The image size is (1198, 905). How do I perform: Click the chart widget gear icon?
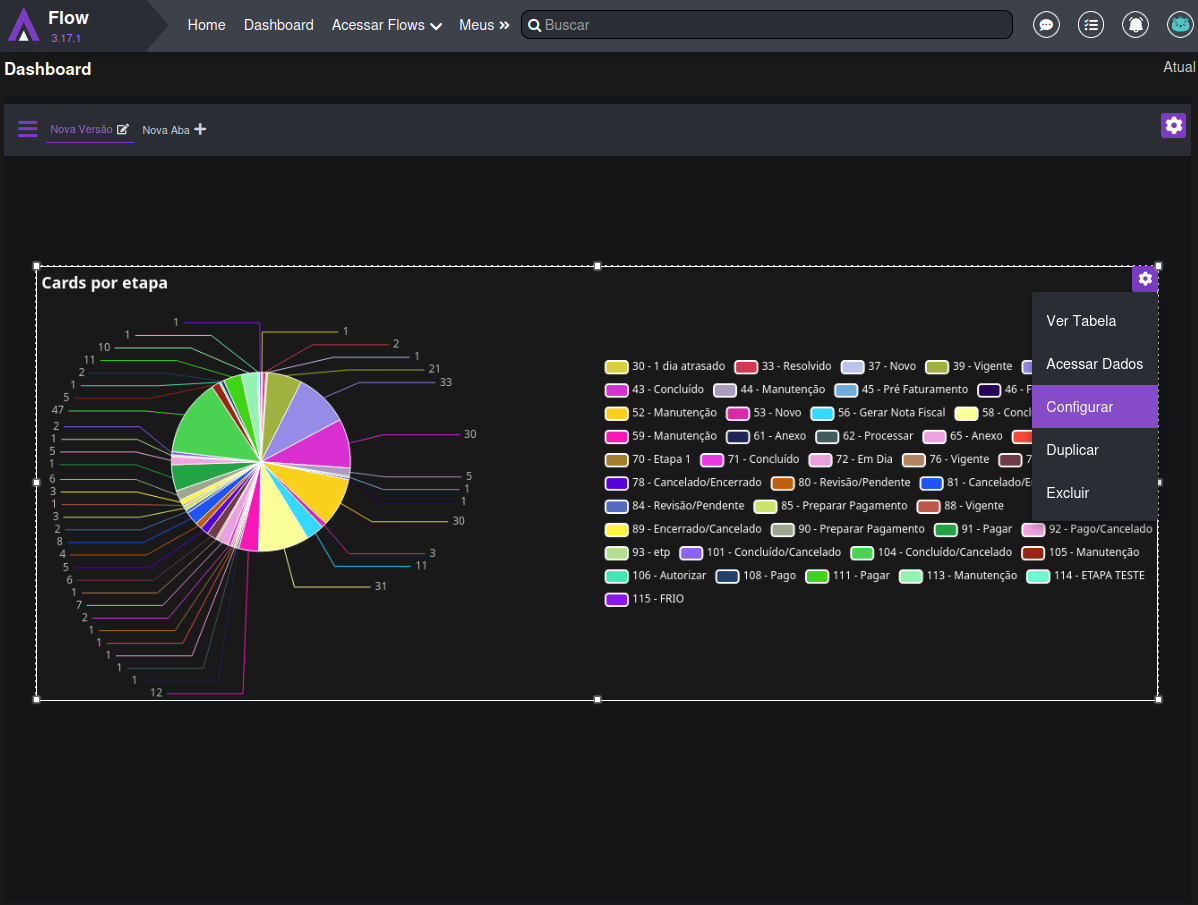pos(1145,279)
